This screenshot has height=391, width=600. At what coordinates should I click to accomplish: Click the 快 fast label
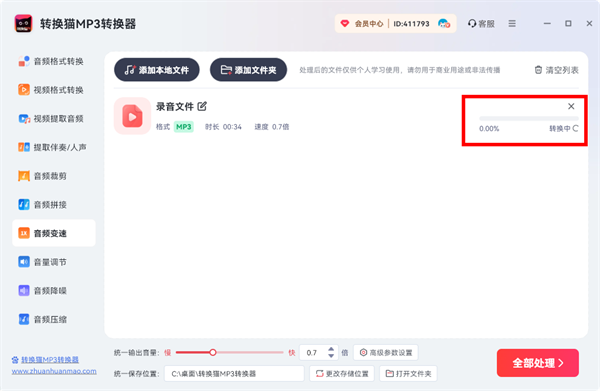click(x=292, y=352)
